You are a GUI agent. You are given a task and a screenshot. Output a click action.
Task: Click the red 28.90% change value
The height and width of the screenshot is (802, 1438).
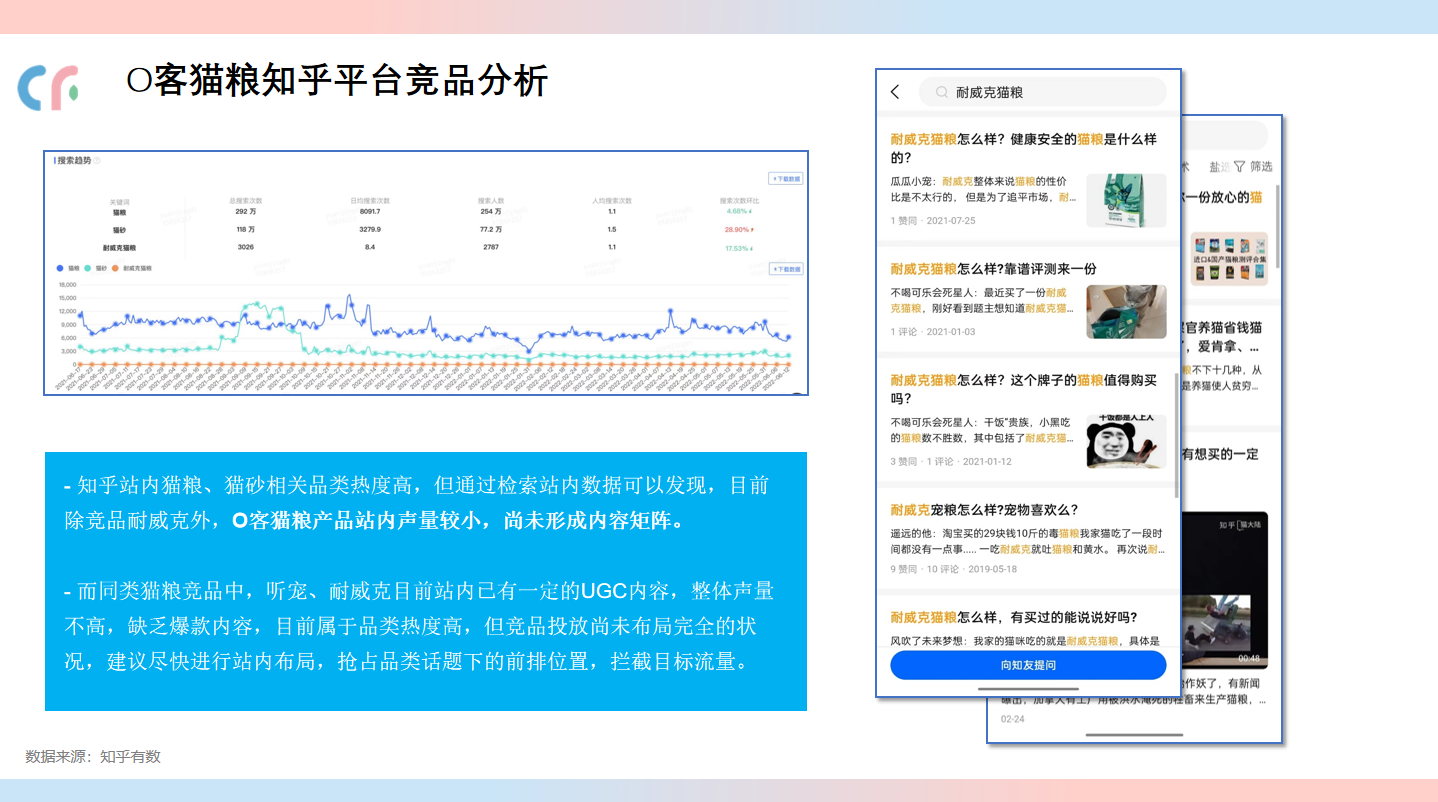(739, 229)
